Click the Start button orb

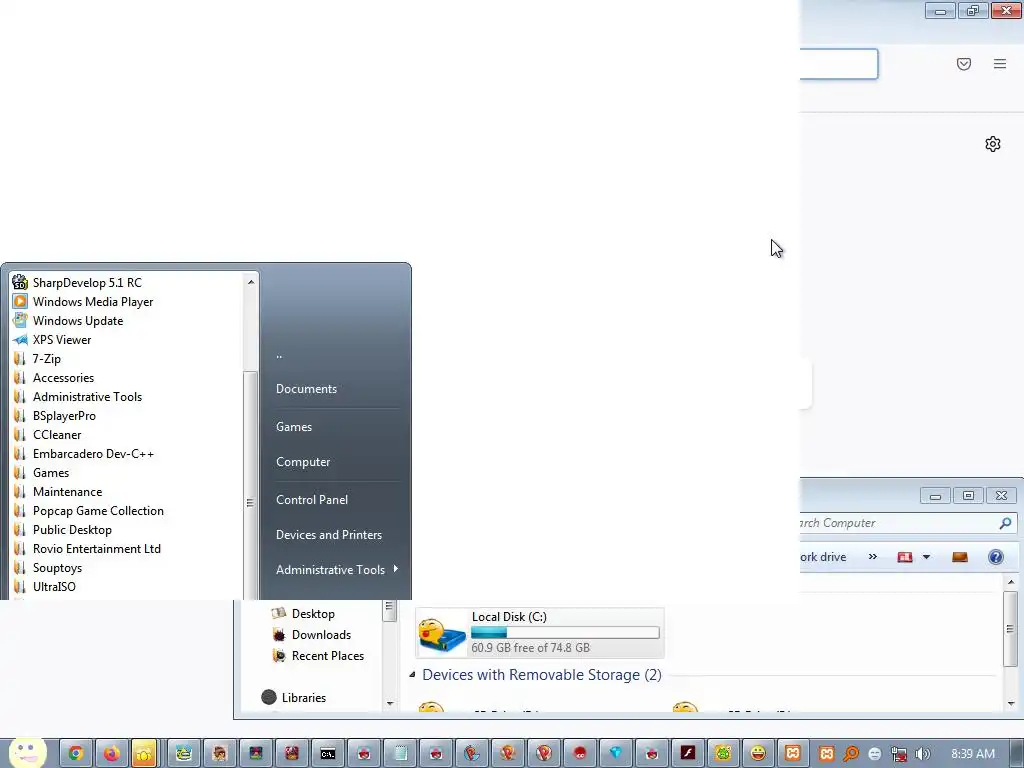tap(27, 752)
